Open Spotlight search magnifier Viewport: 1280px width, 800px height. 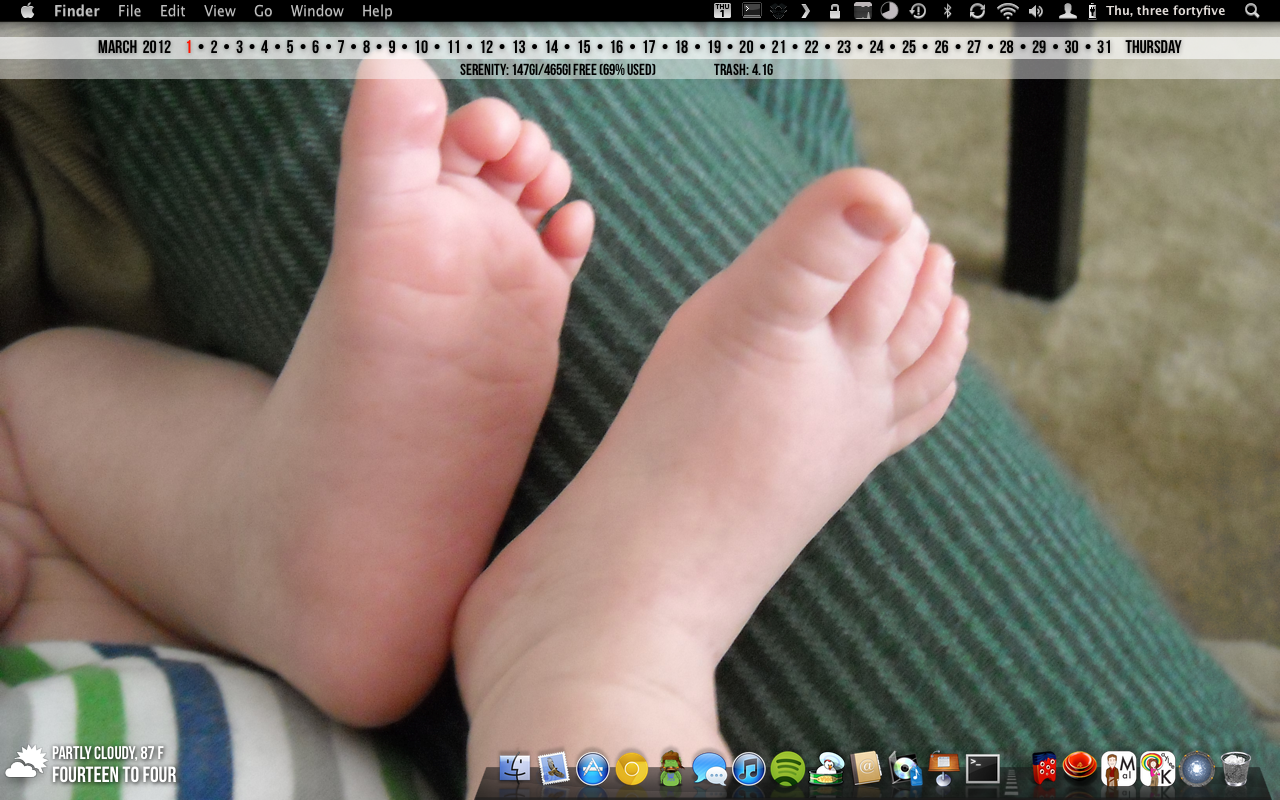[x=1252, y=11]
